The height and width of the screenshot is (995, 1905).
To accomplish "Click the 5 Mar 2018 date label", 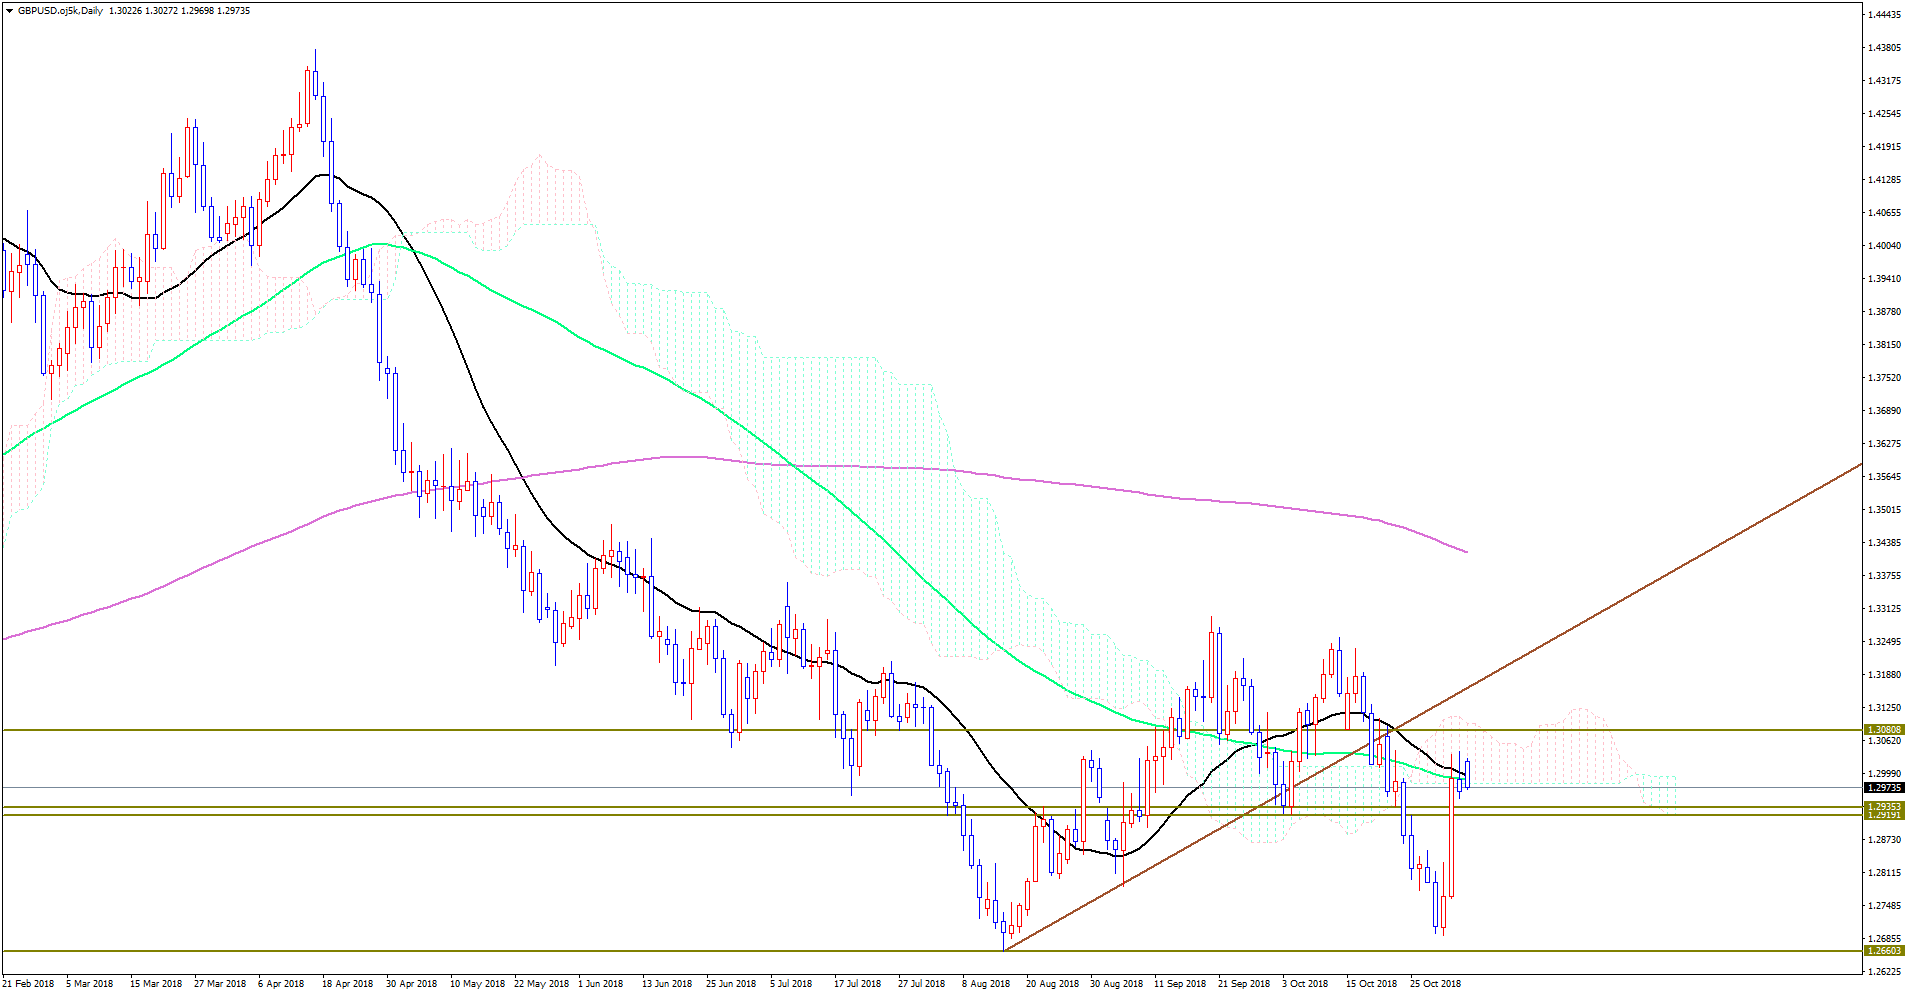I will pyautogui.click(x=90, y=983).
